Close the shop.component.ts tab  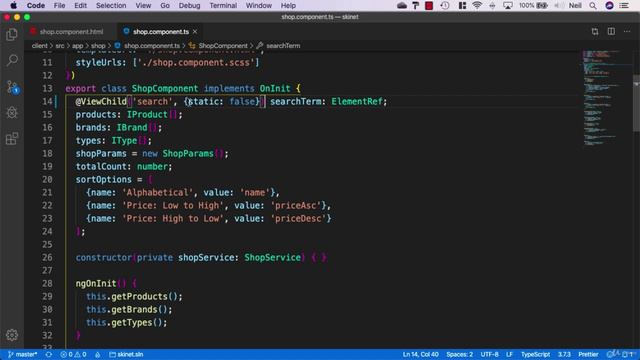tap(195, 31)
